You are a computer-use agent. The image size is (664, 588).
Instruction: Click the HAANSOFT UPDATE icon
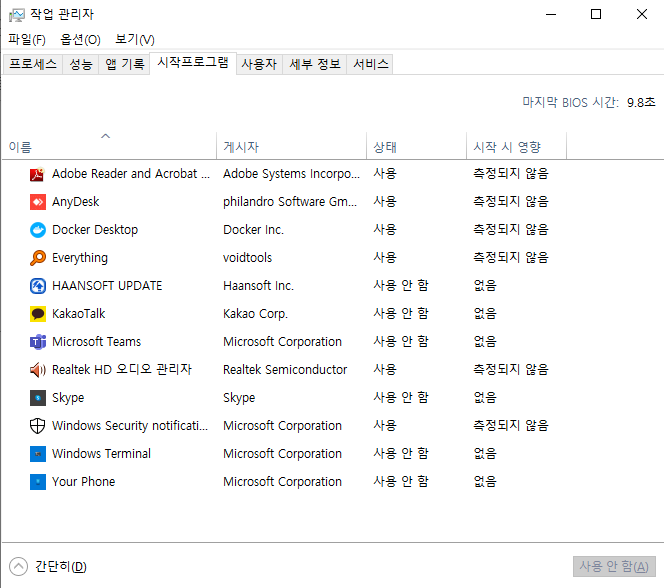click(37, 286)
